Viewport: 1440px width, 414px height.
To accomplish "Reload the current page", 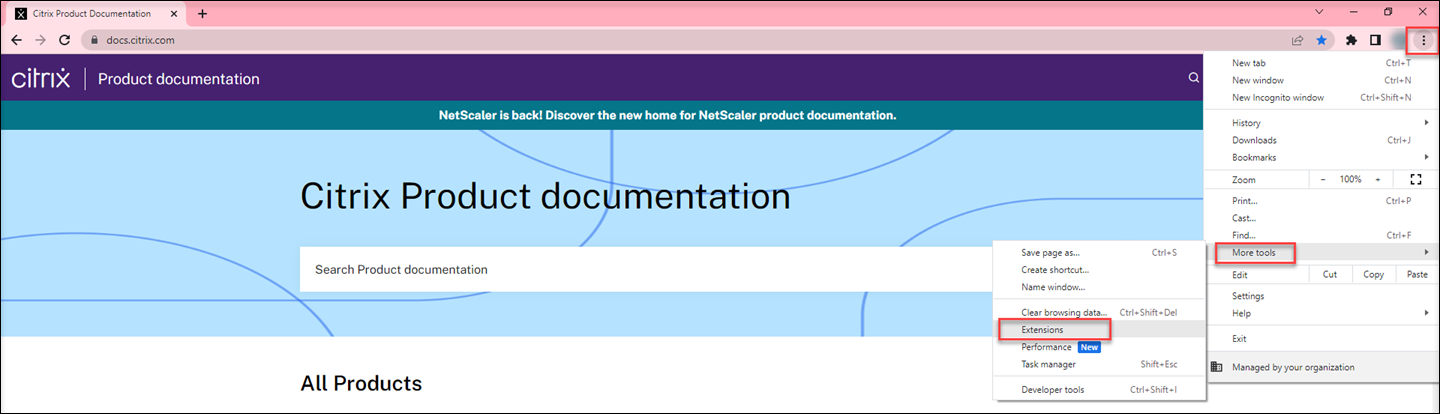I will [x=65, y=40].
